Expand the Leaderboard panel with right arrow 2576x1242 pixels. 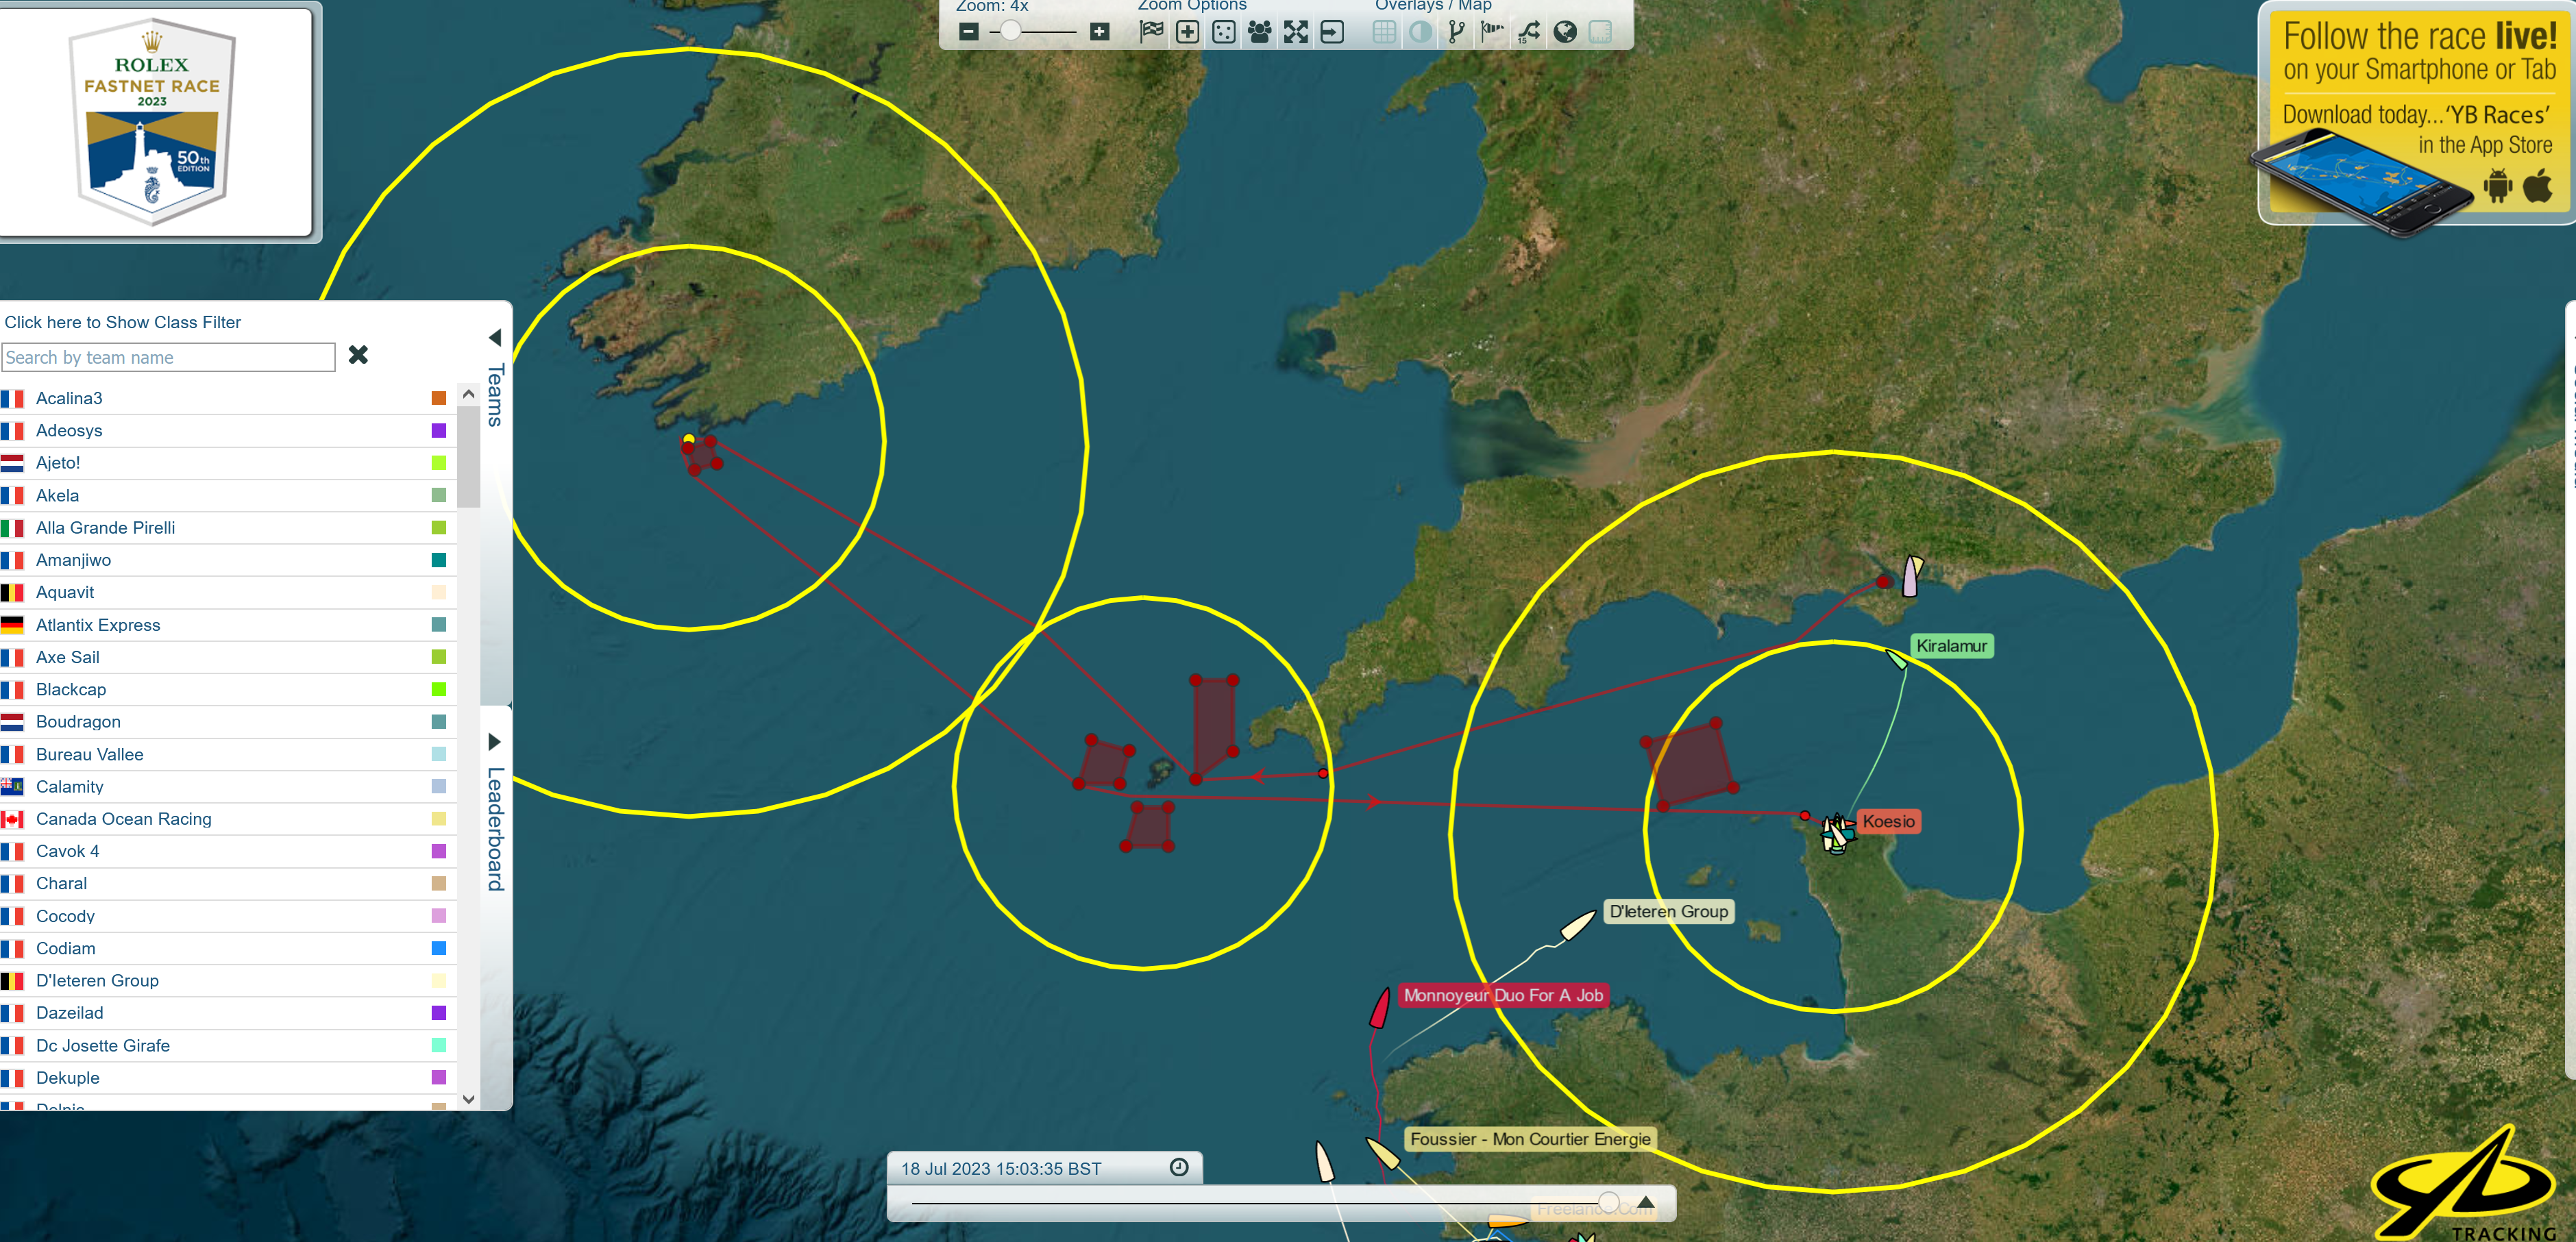click(494, 742)
